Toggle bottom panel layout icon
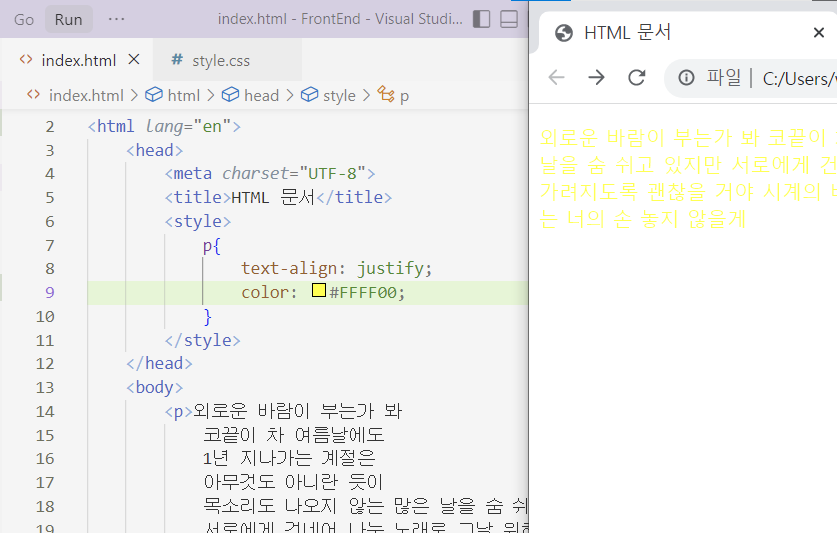The height and width of the screenshot is (533, 837). click(x=509, y=19)
